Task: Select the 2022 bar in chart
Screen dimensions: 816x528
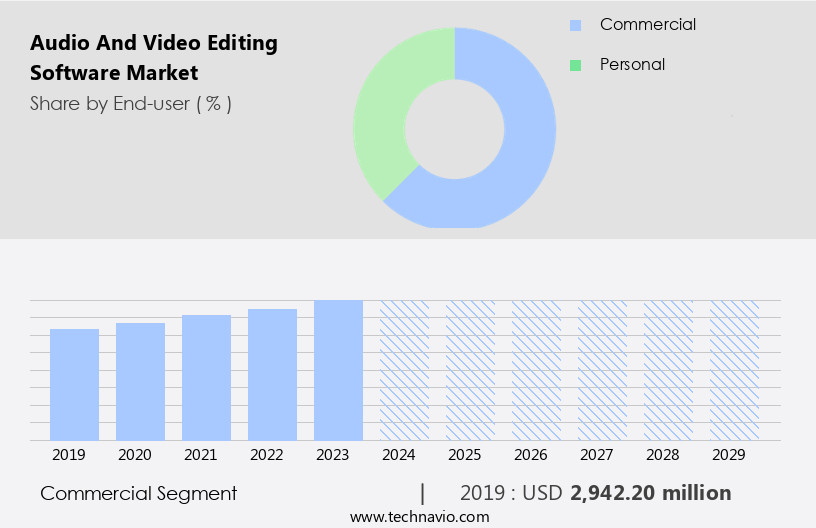Action: point(273,375)
